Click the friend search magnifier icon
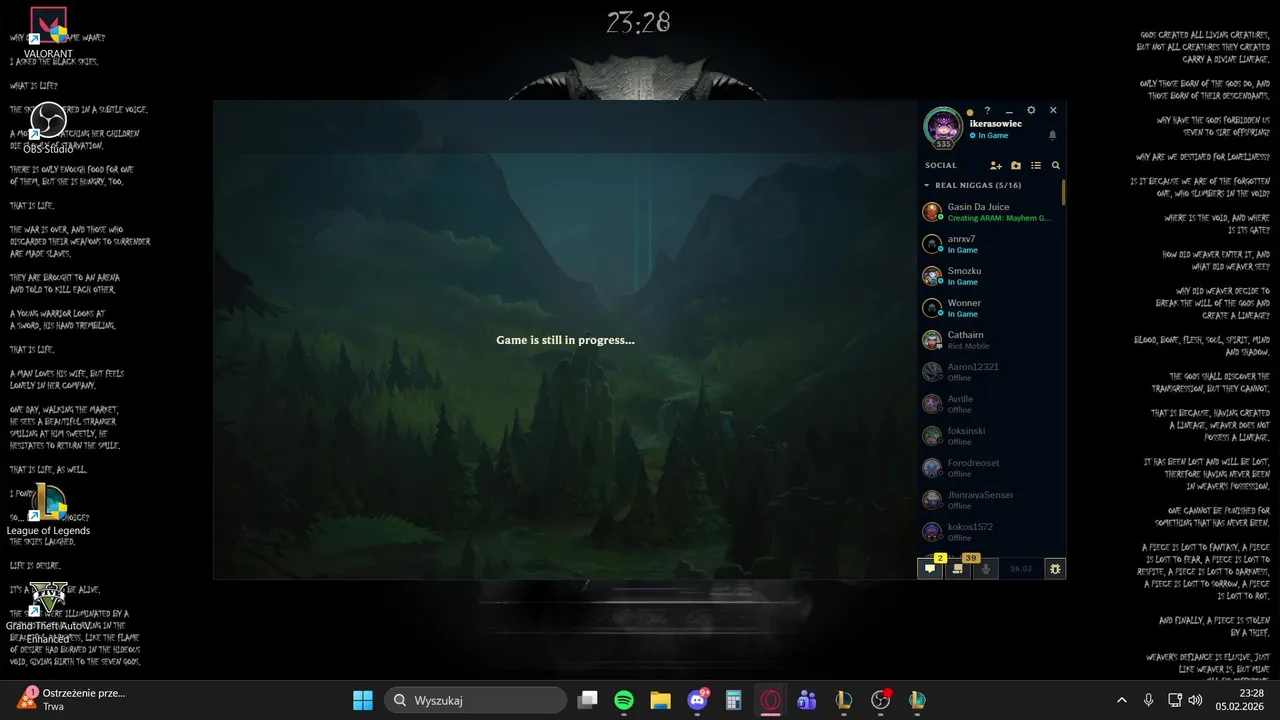Viewport: 1280px width, 720px height. point(1055,165)
